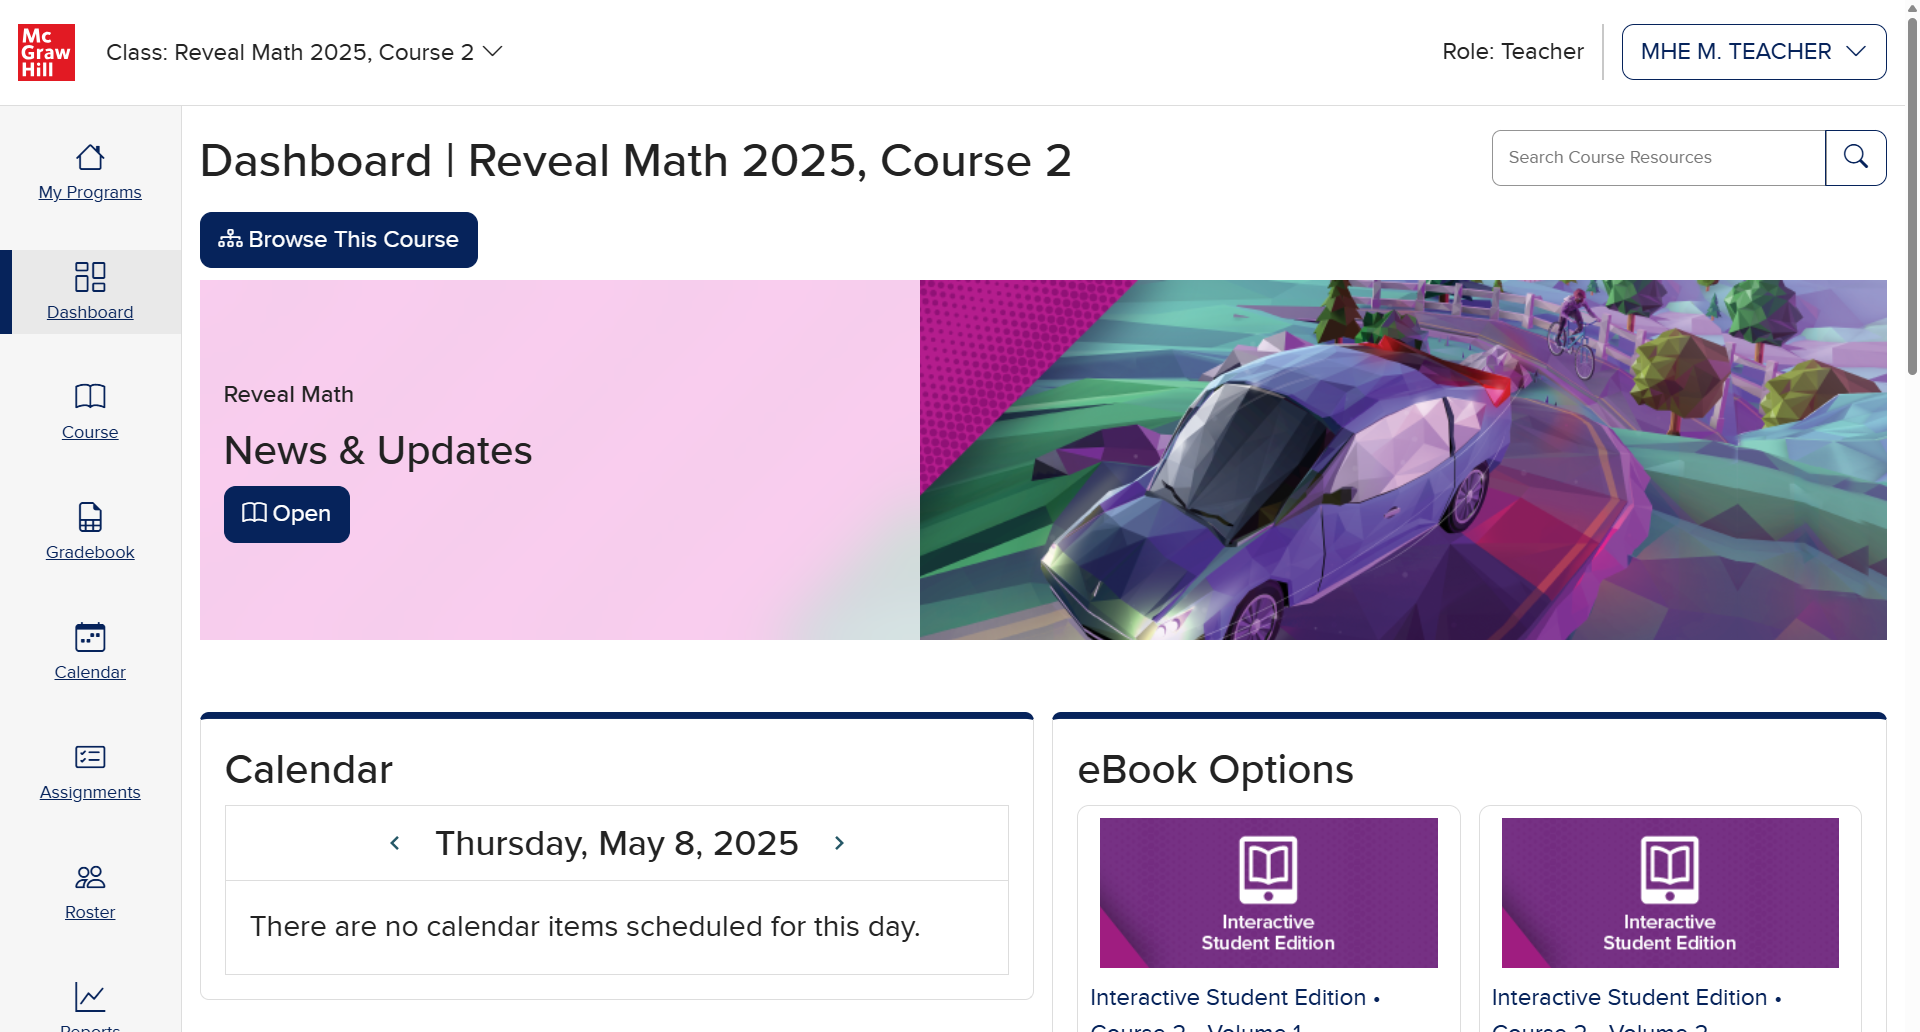The image size is (1920, 1032).
Task: Open the Course book icon
Action: pyautogui.click(x=90, y=397)
